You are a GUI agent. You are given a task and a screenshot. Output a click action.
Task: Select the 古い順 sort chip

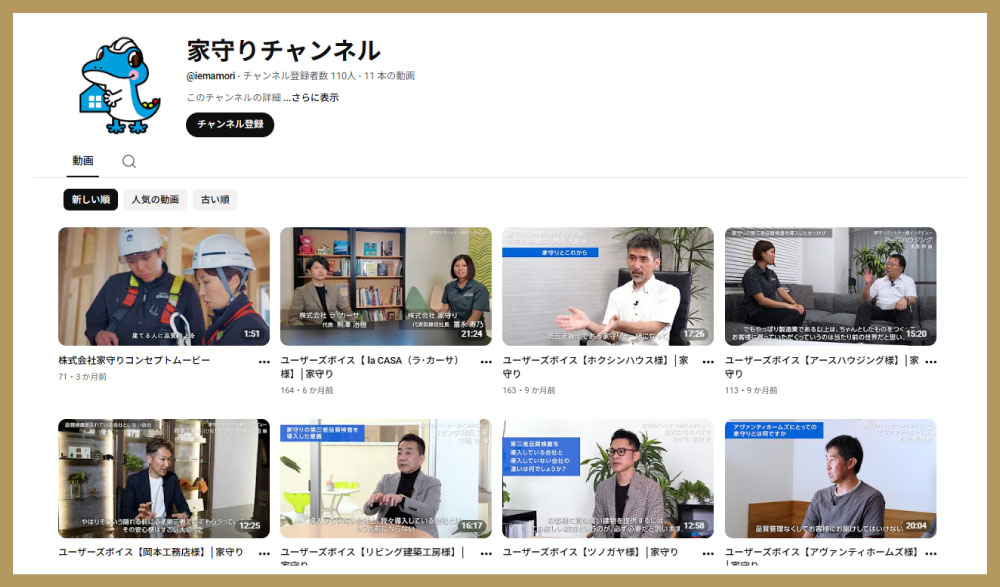[x=215, y=200]
